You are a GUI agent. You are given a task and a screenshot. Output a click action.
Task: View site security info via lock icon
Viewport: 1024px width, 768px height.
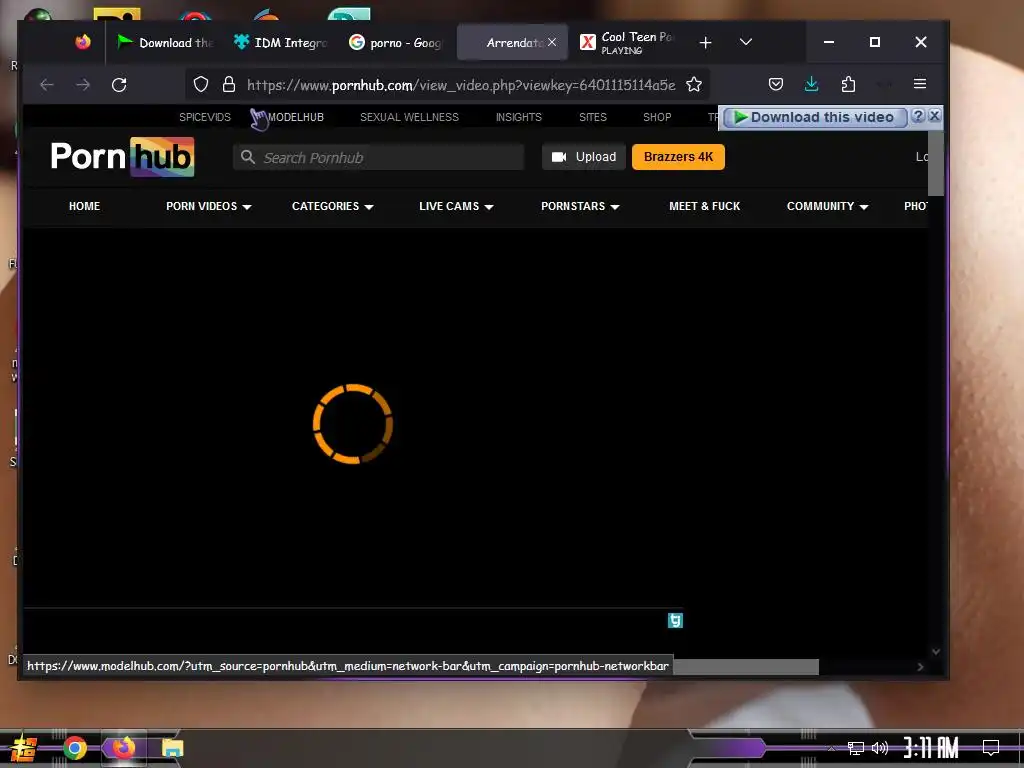click(229, 84)
